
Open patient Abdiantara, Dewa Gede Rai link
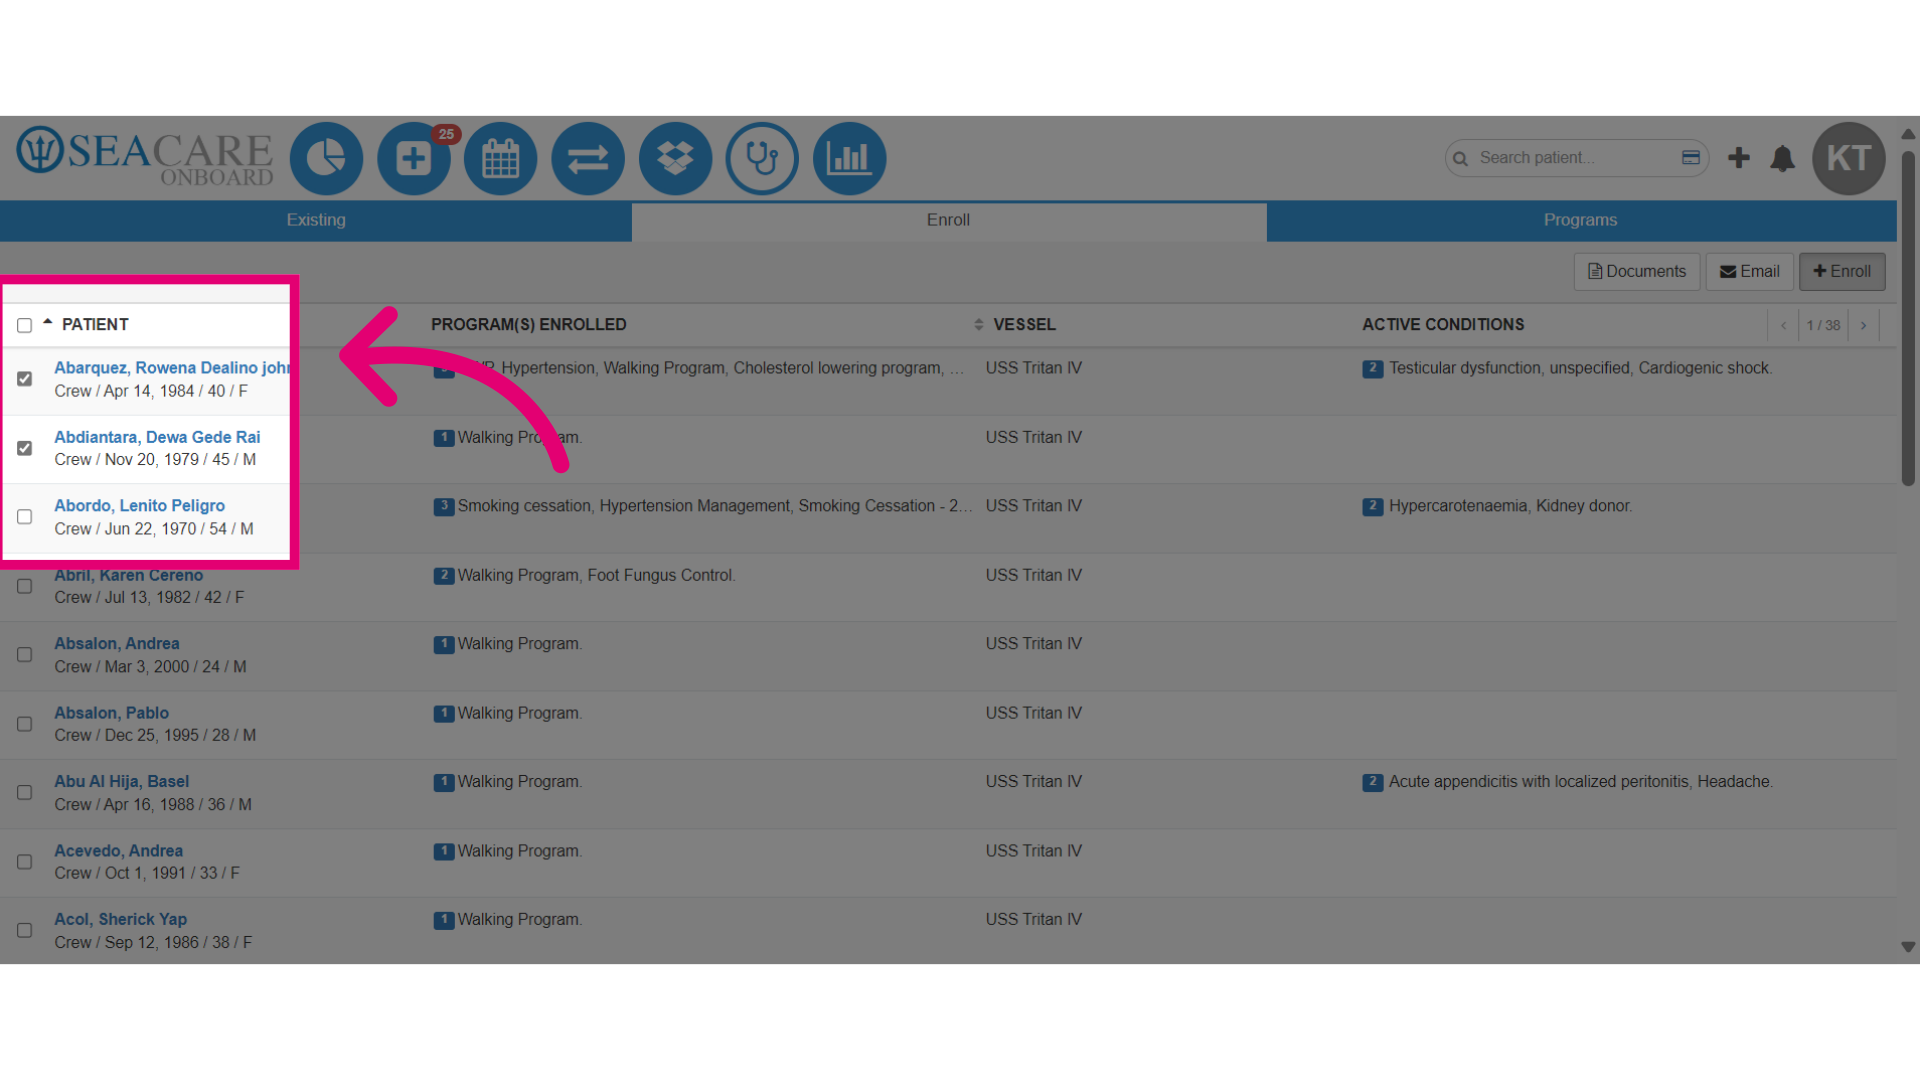point(157,437)
